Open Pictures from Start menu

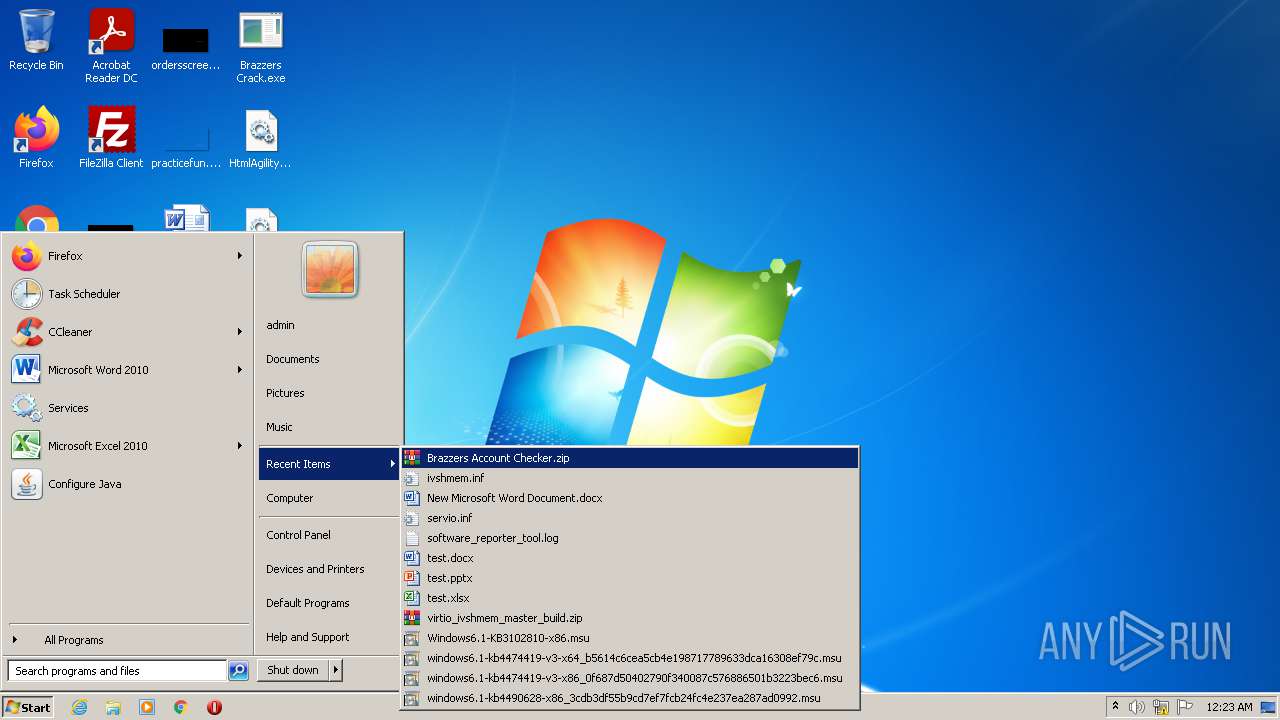tap(285, 393)
